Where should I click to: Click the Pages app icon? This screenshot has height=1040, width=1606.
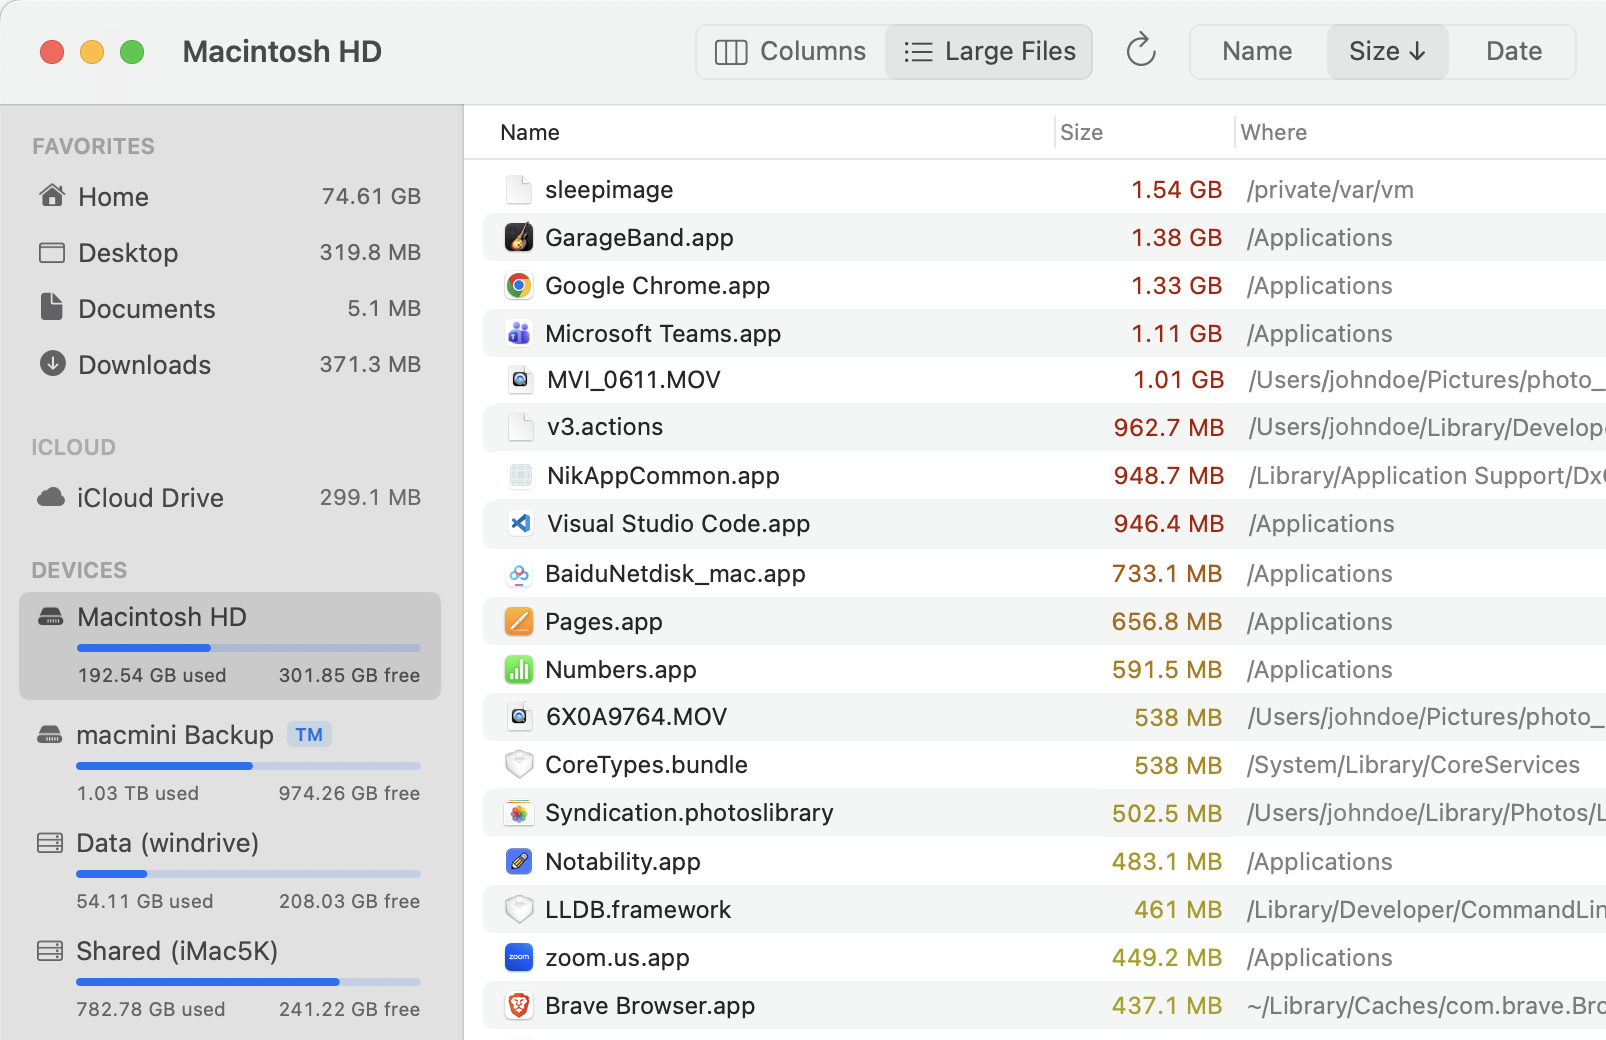[519, 622]
